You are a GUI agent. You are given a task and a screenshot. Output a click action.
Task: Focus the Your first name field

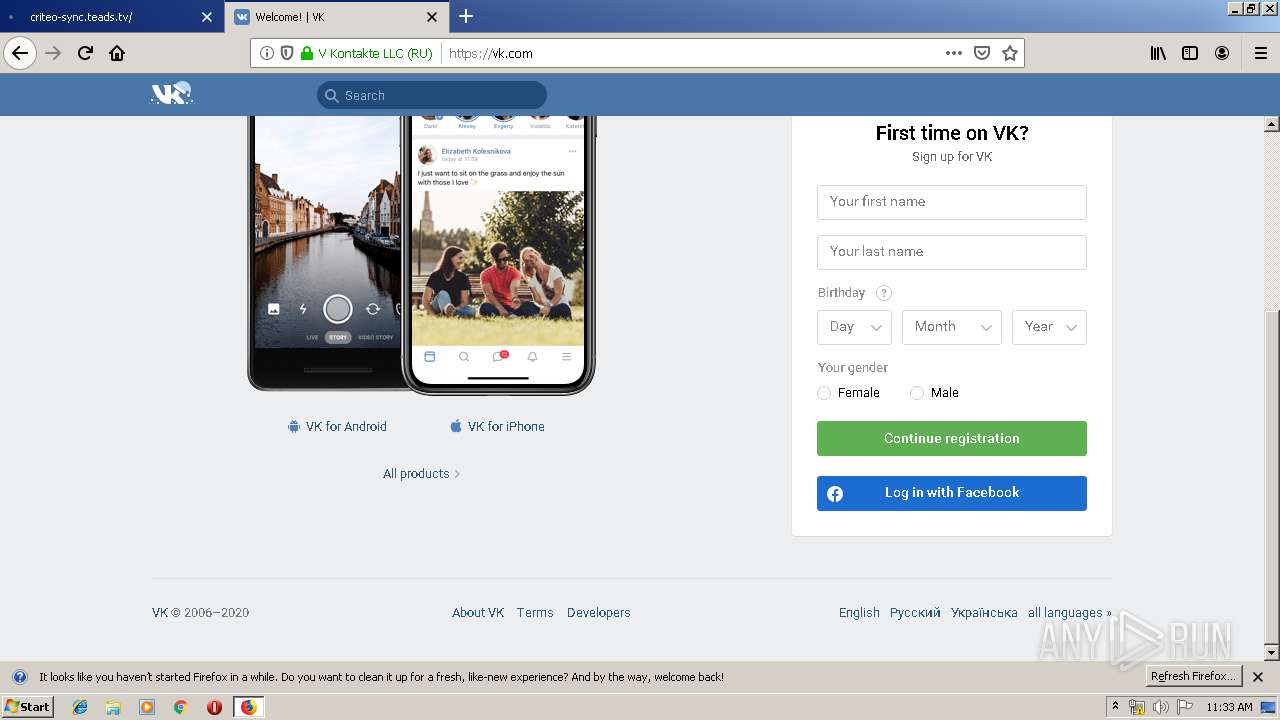point(952,202)
